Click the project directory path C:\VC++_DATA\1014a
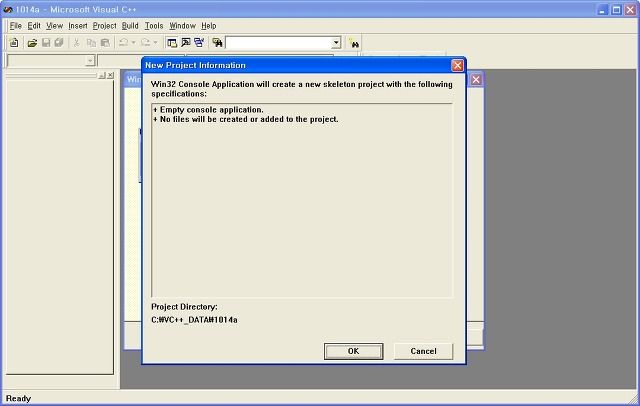The height and width of the screenshot is (406, 640). click(194, 320)
